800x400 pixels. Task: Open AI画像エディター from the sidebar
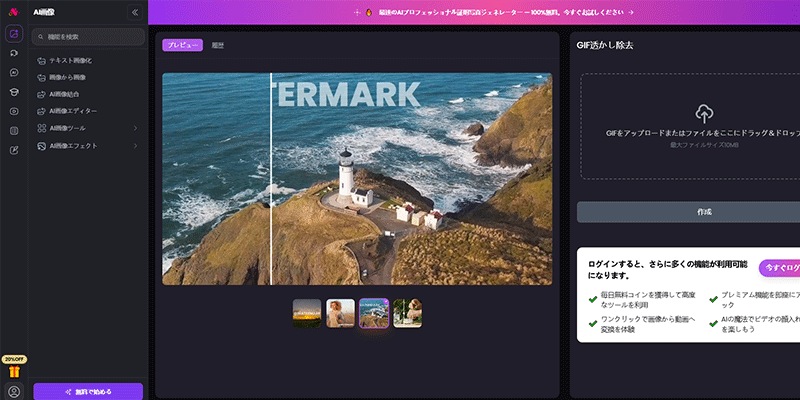74,110
